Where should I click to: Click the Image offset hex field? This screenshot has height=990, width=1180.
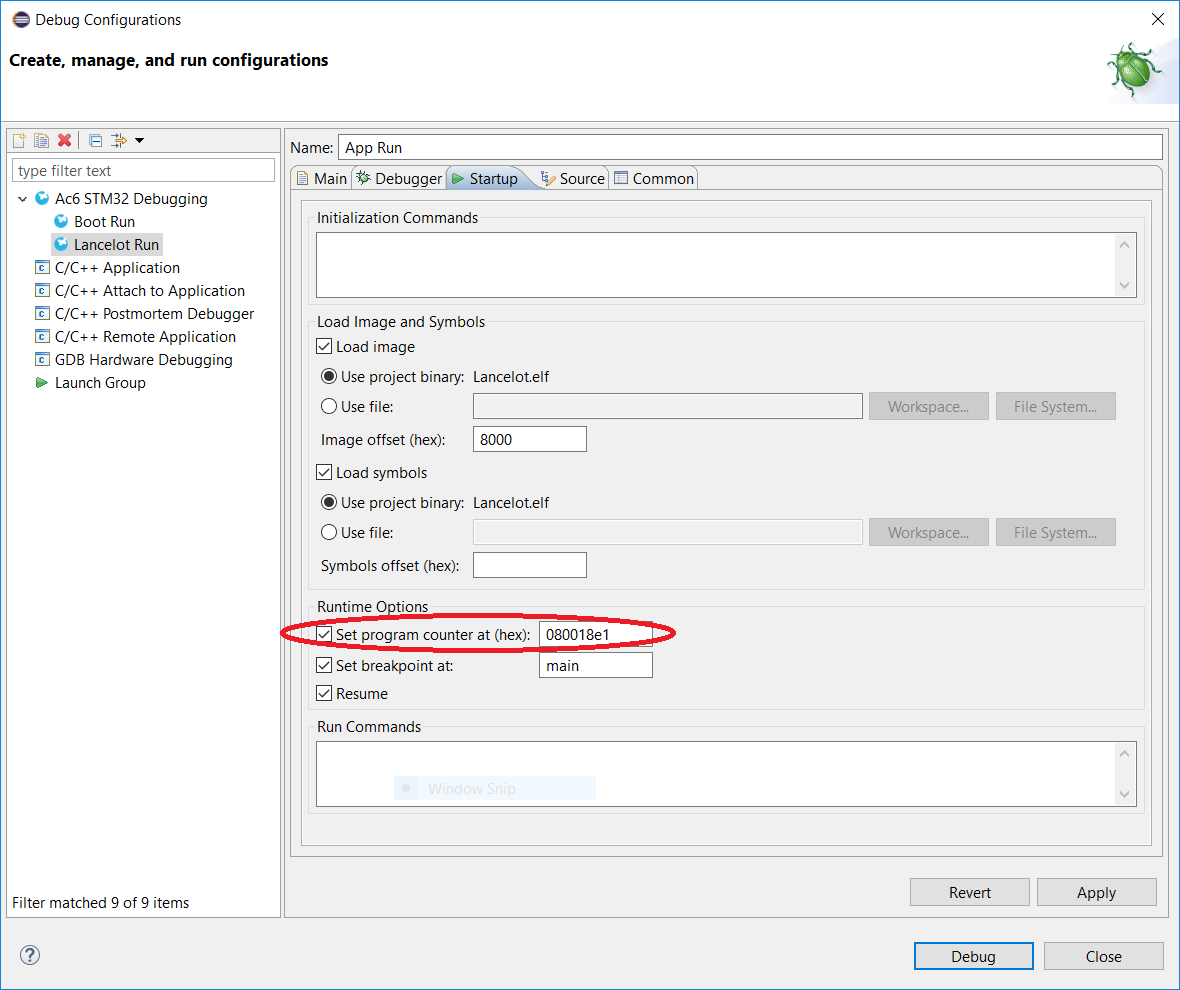tap(529, 439)
